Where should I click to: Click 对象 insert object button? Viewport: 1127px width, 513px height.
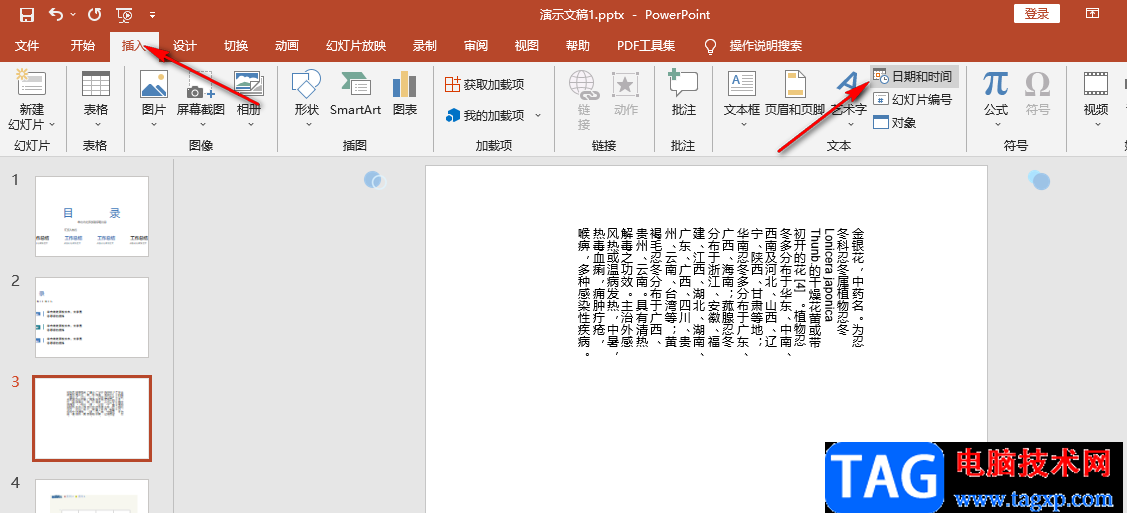click(x=896, y=122)
